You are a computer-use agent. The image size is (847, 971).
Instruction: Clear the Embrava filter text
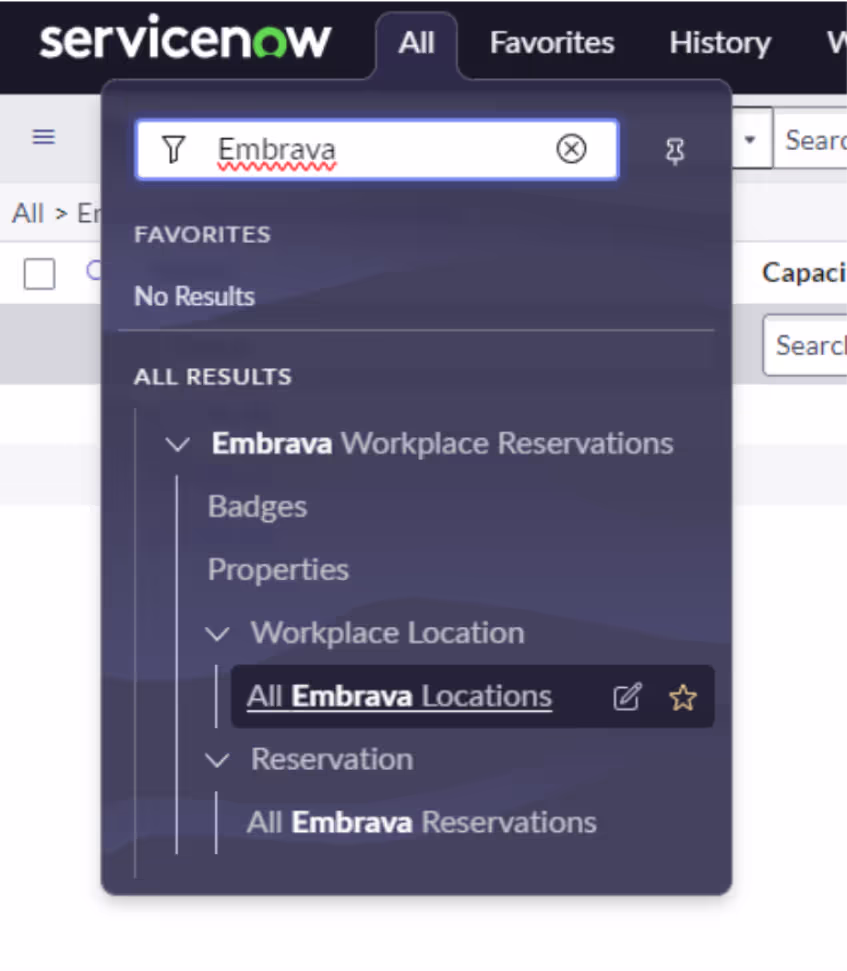pos(571,149)
